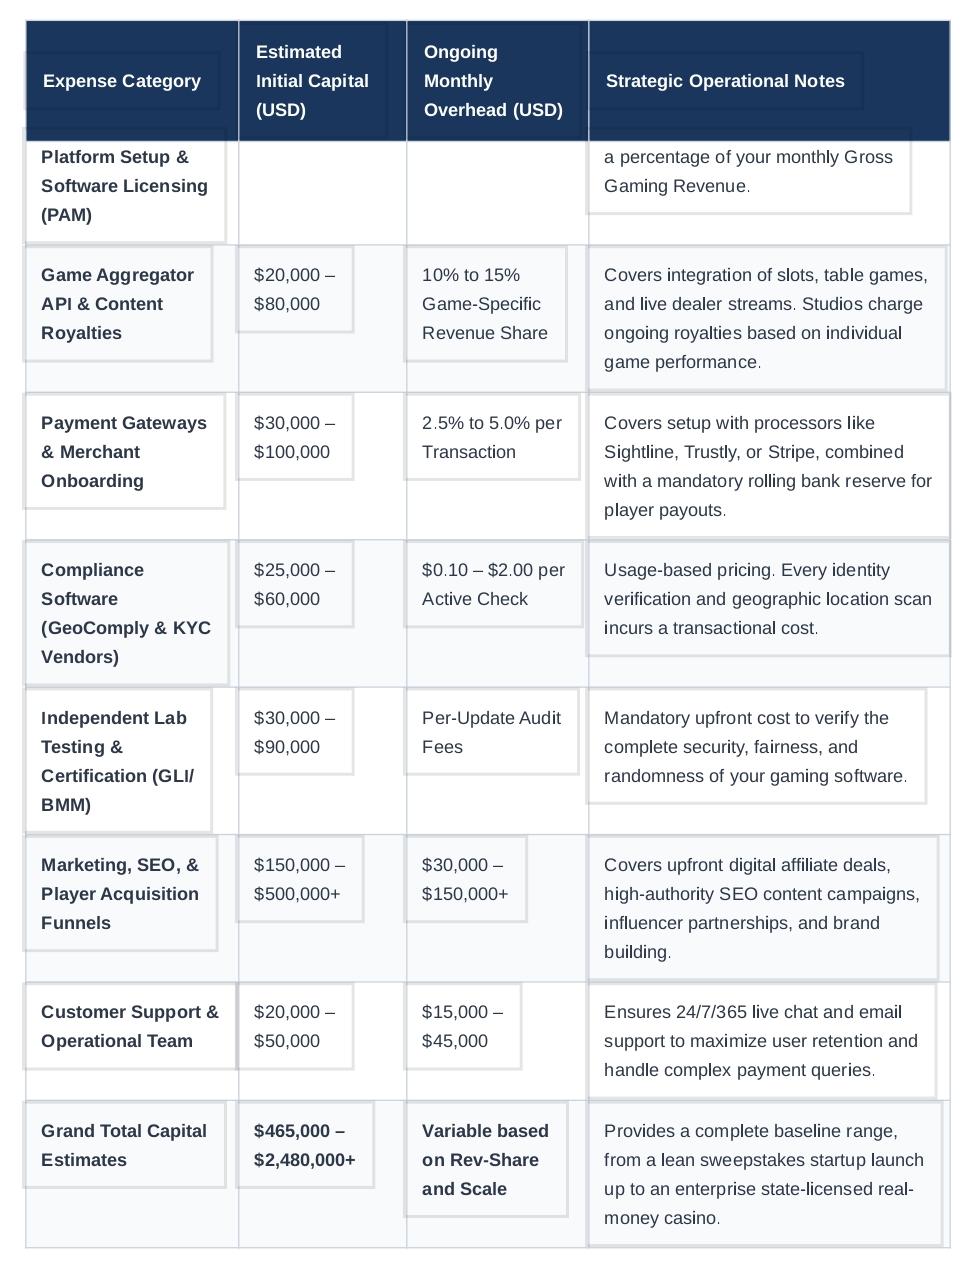Select the 2.5% to 5.0% per Transaction cell
The height and width of the screenshot is (1280, 968).
492,437
